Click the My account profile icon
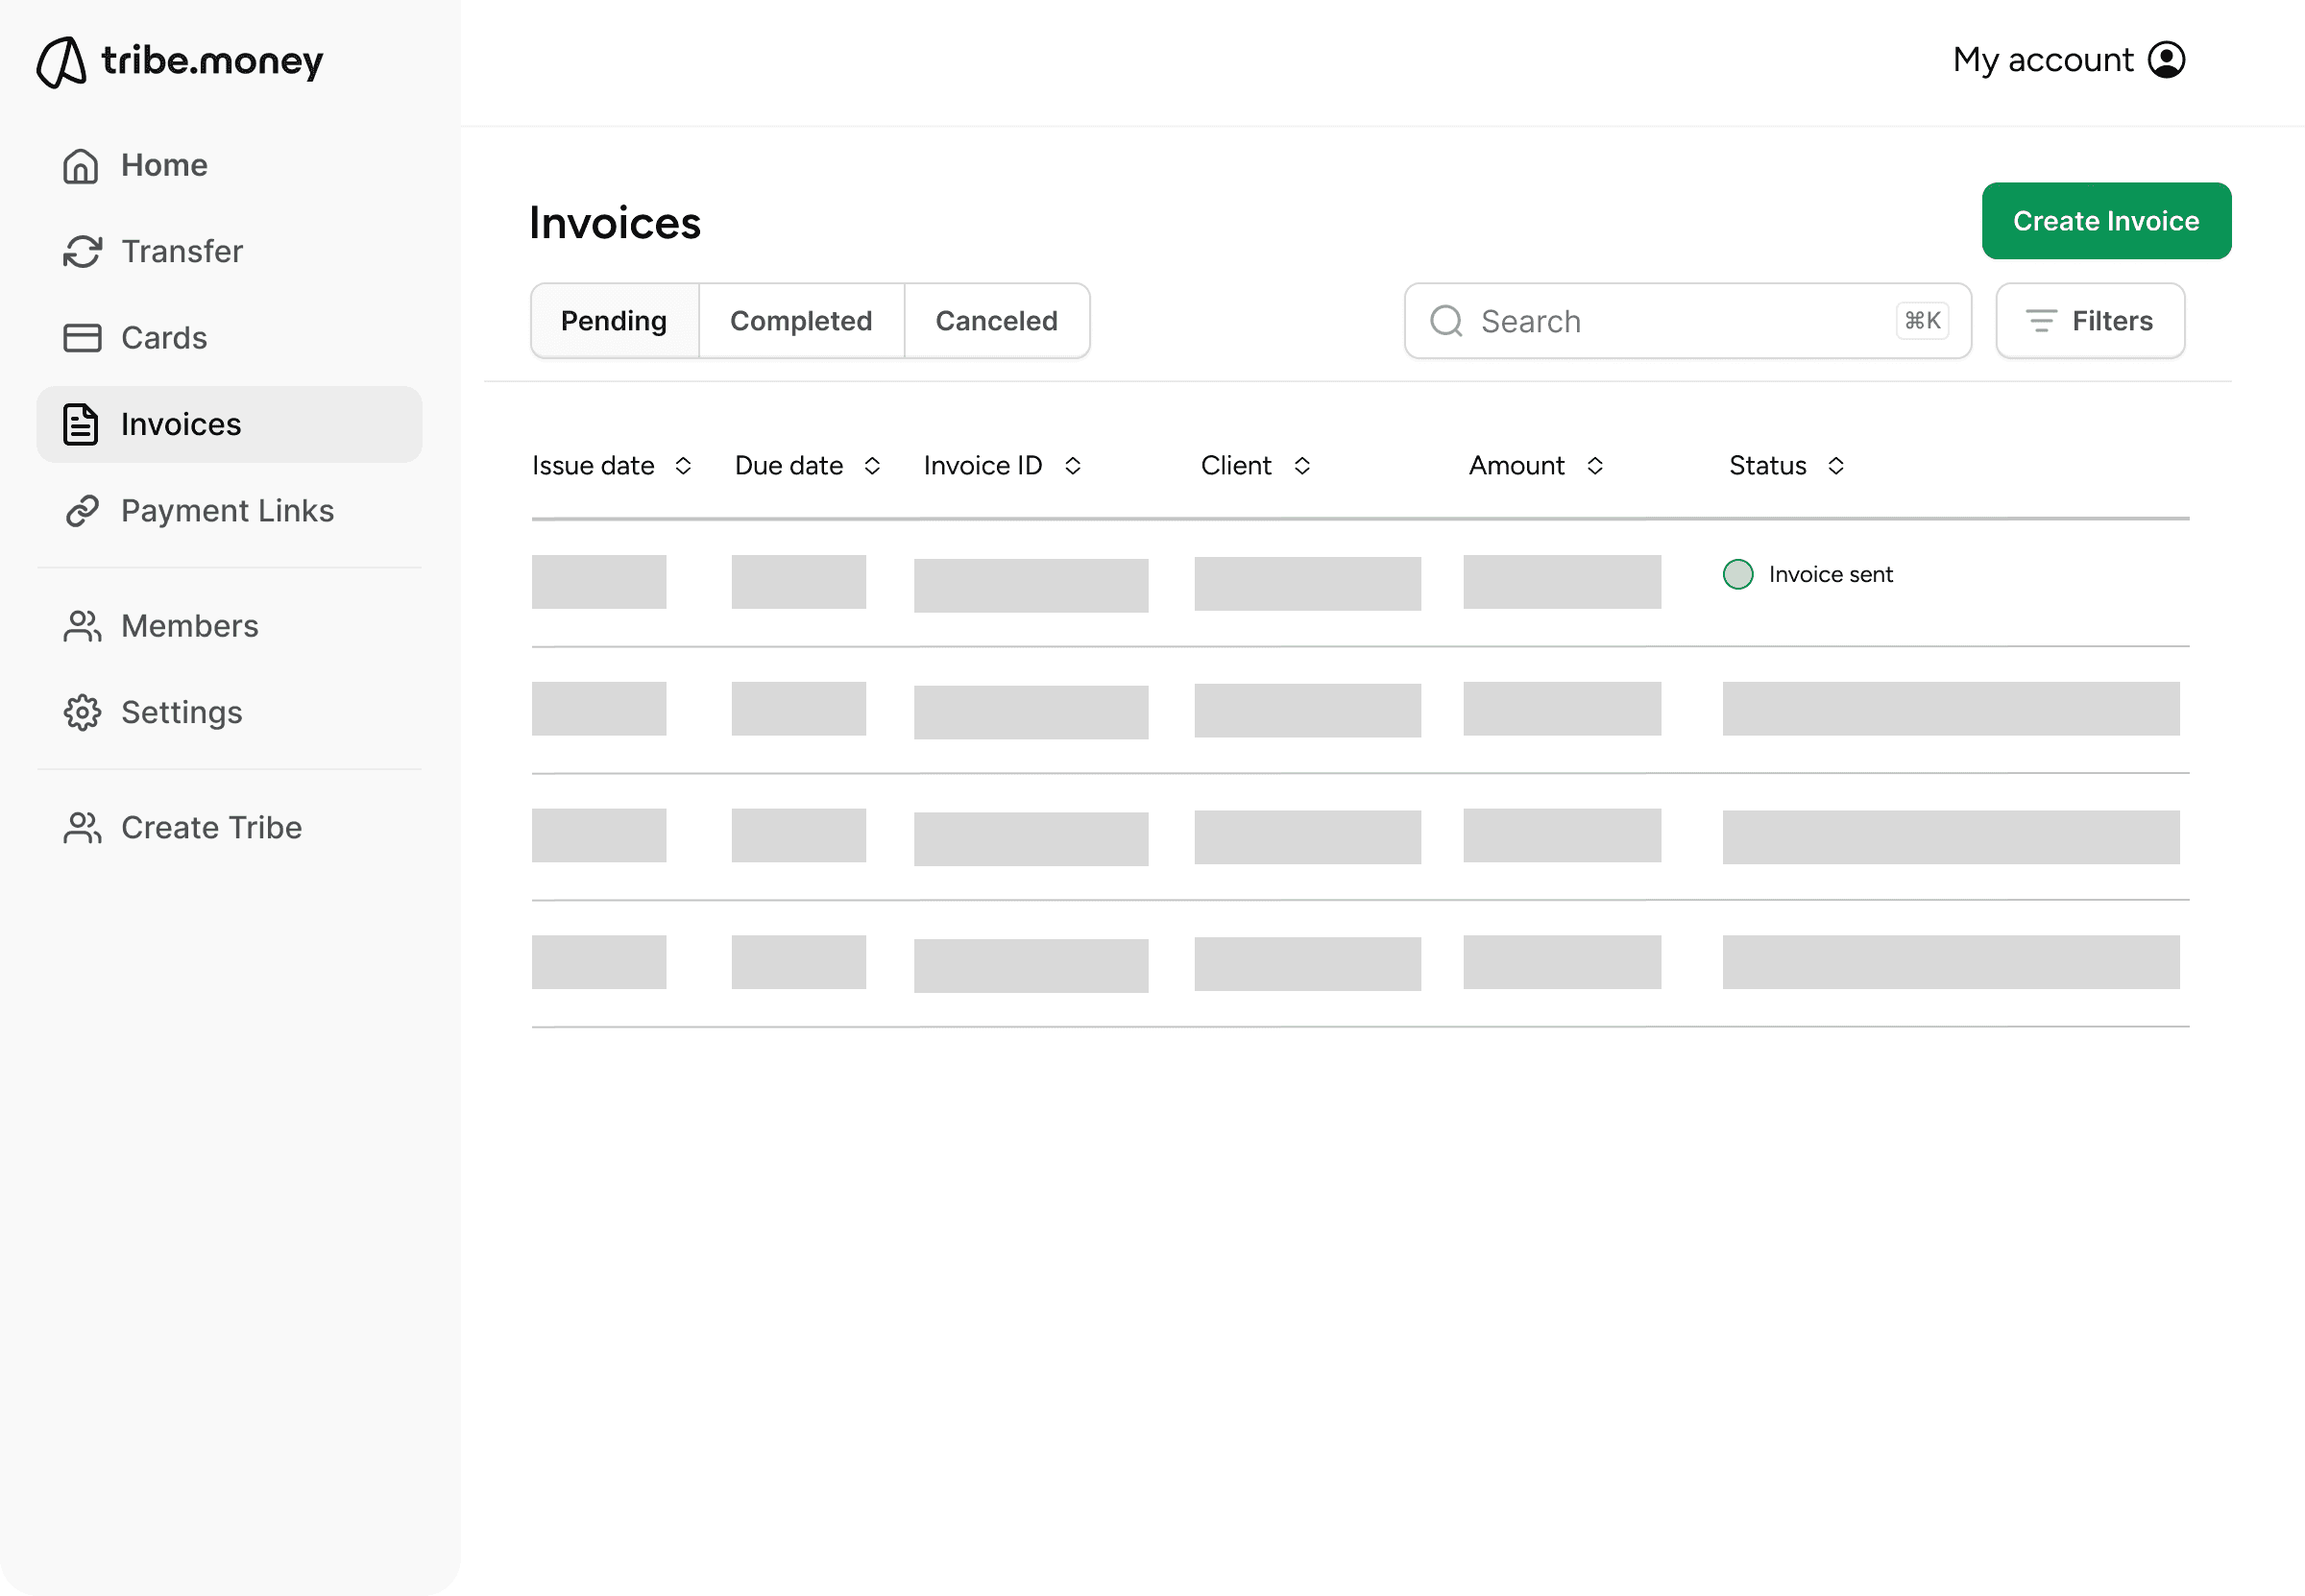Image resolution: width=2305 pixels, height=1596 pixels. [x=2166, y=60]
